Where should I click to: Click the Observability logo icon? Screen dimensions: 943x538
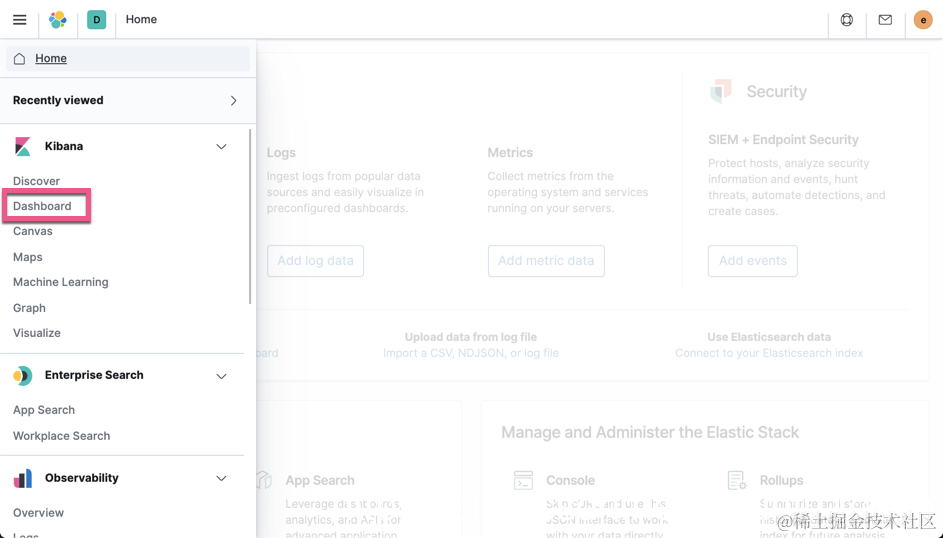click(x=22, y=478)
